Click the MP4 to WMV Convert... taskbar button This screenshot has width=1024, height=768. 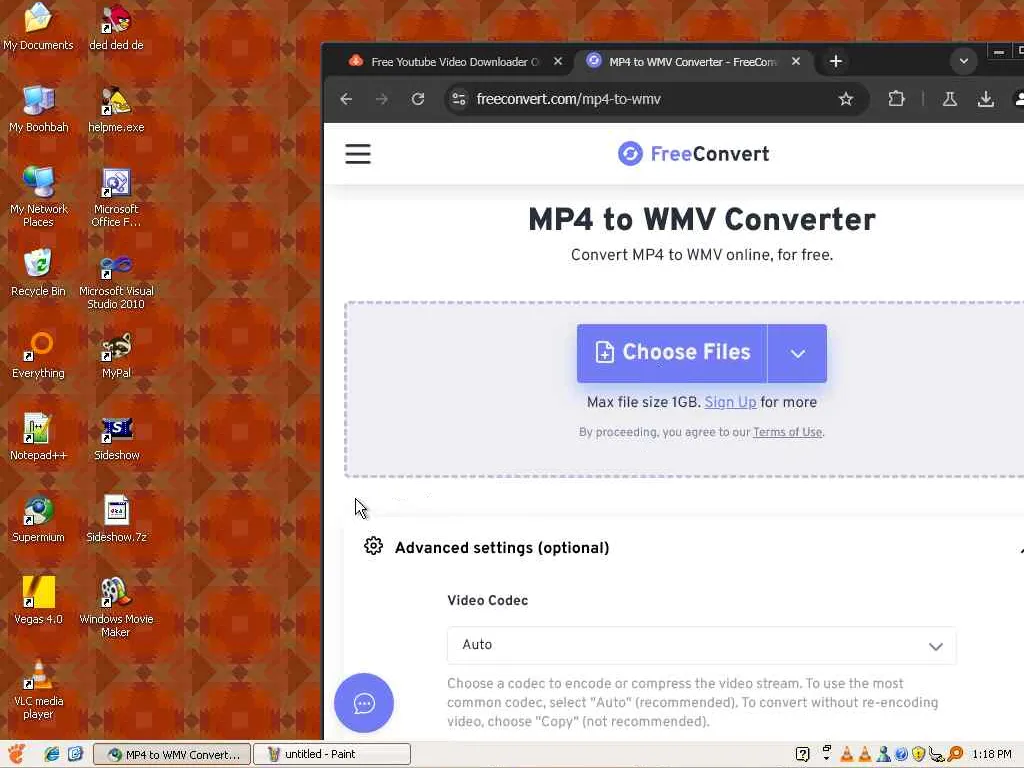(172, 754)
